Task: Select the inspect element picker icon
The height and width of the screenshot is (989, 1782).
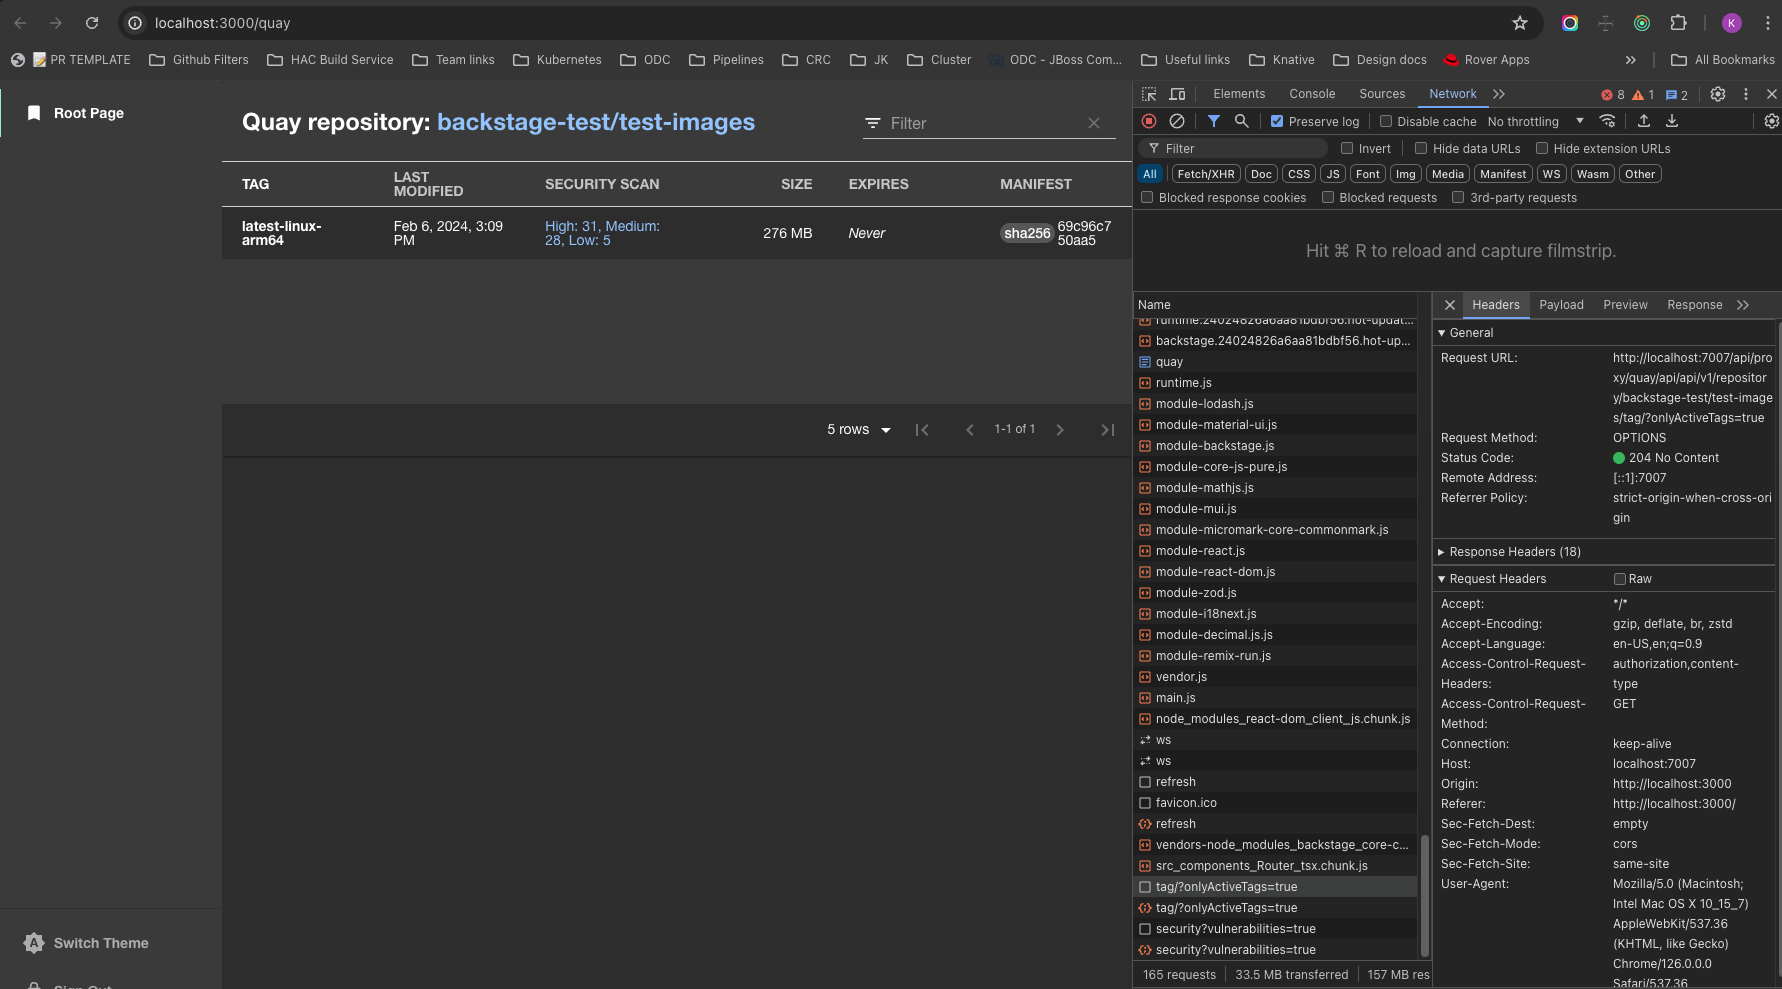Action: [x=1149, y=94]
